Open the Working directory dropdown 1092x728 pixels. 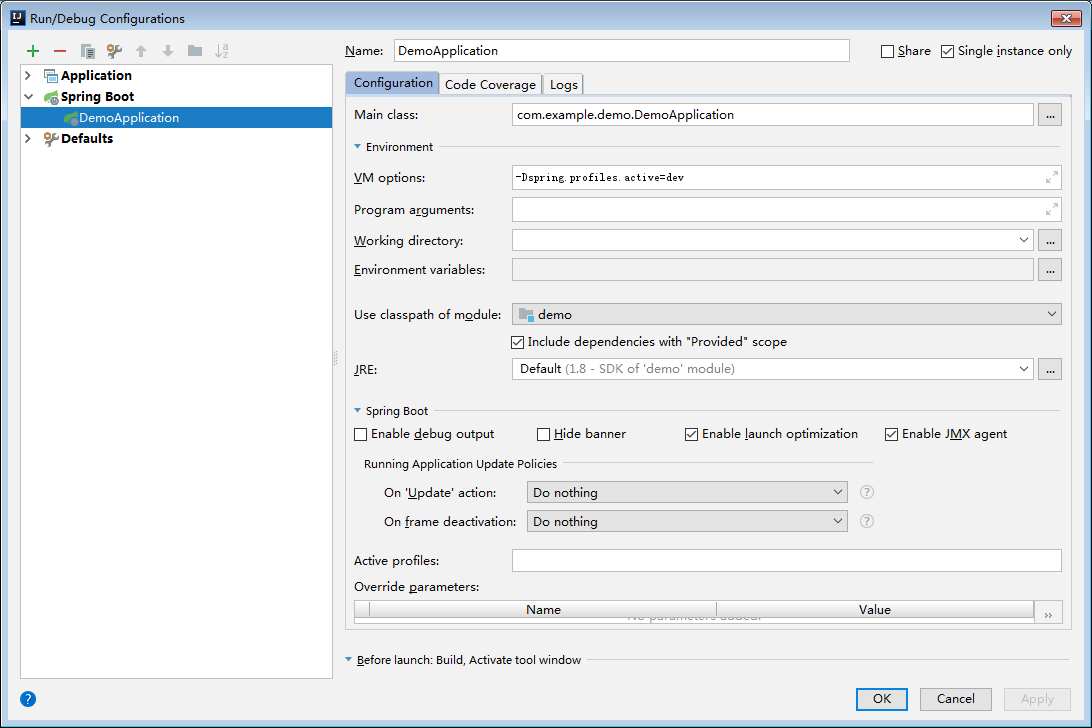coord(1024,240)
